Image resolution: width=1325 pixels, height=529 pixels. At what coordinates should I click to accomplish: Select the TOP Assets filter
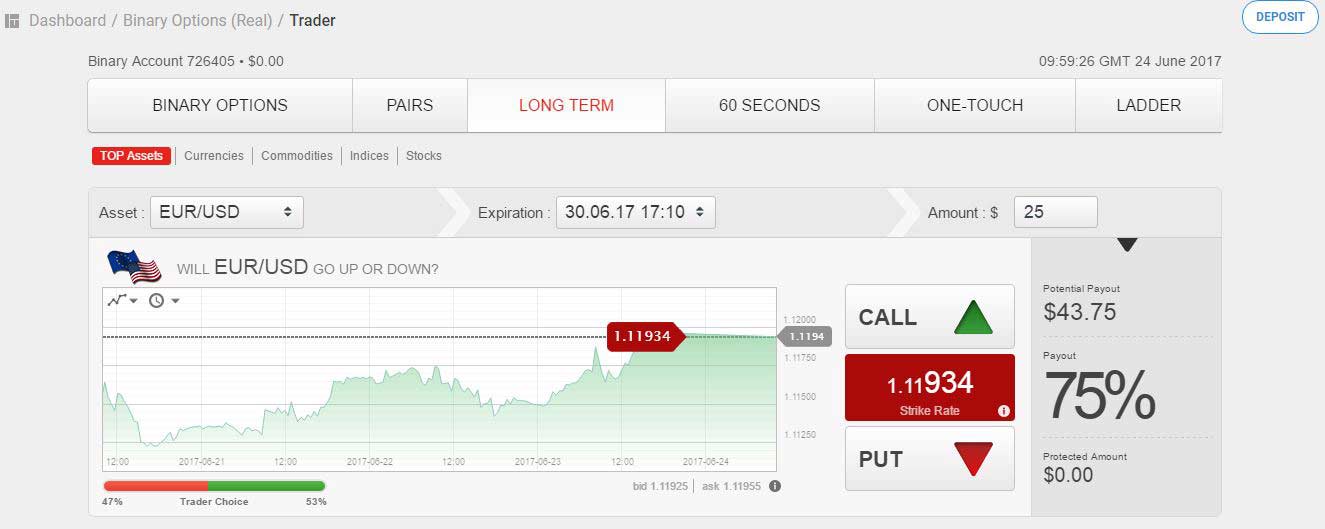tap(131, 156)
